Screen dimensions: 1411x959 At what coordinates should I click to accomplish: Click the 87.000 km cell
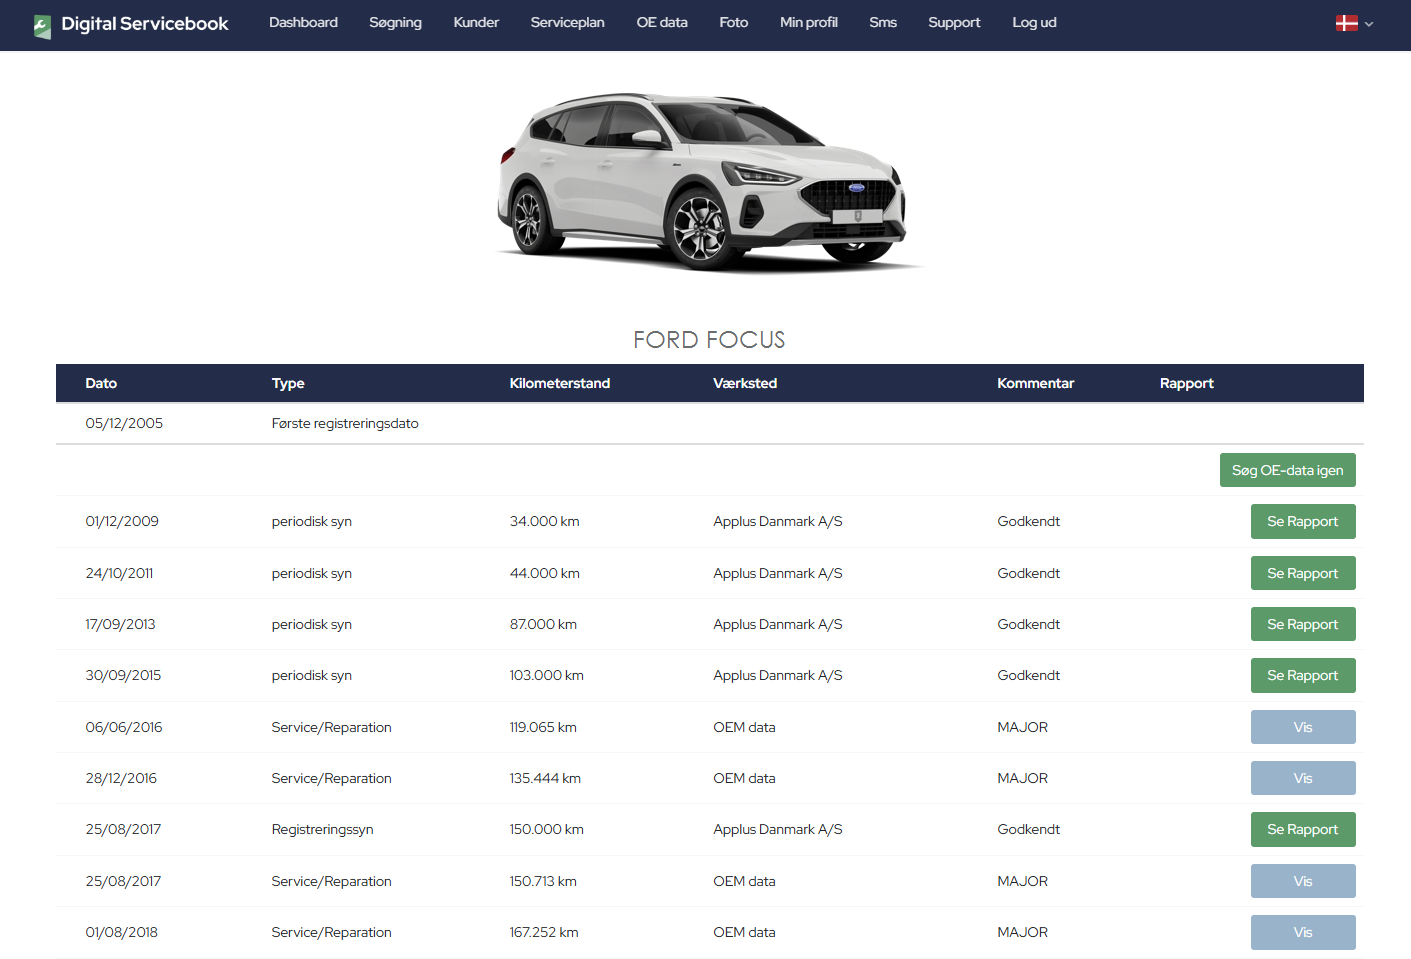click(x=543, y=624)
